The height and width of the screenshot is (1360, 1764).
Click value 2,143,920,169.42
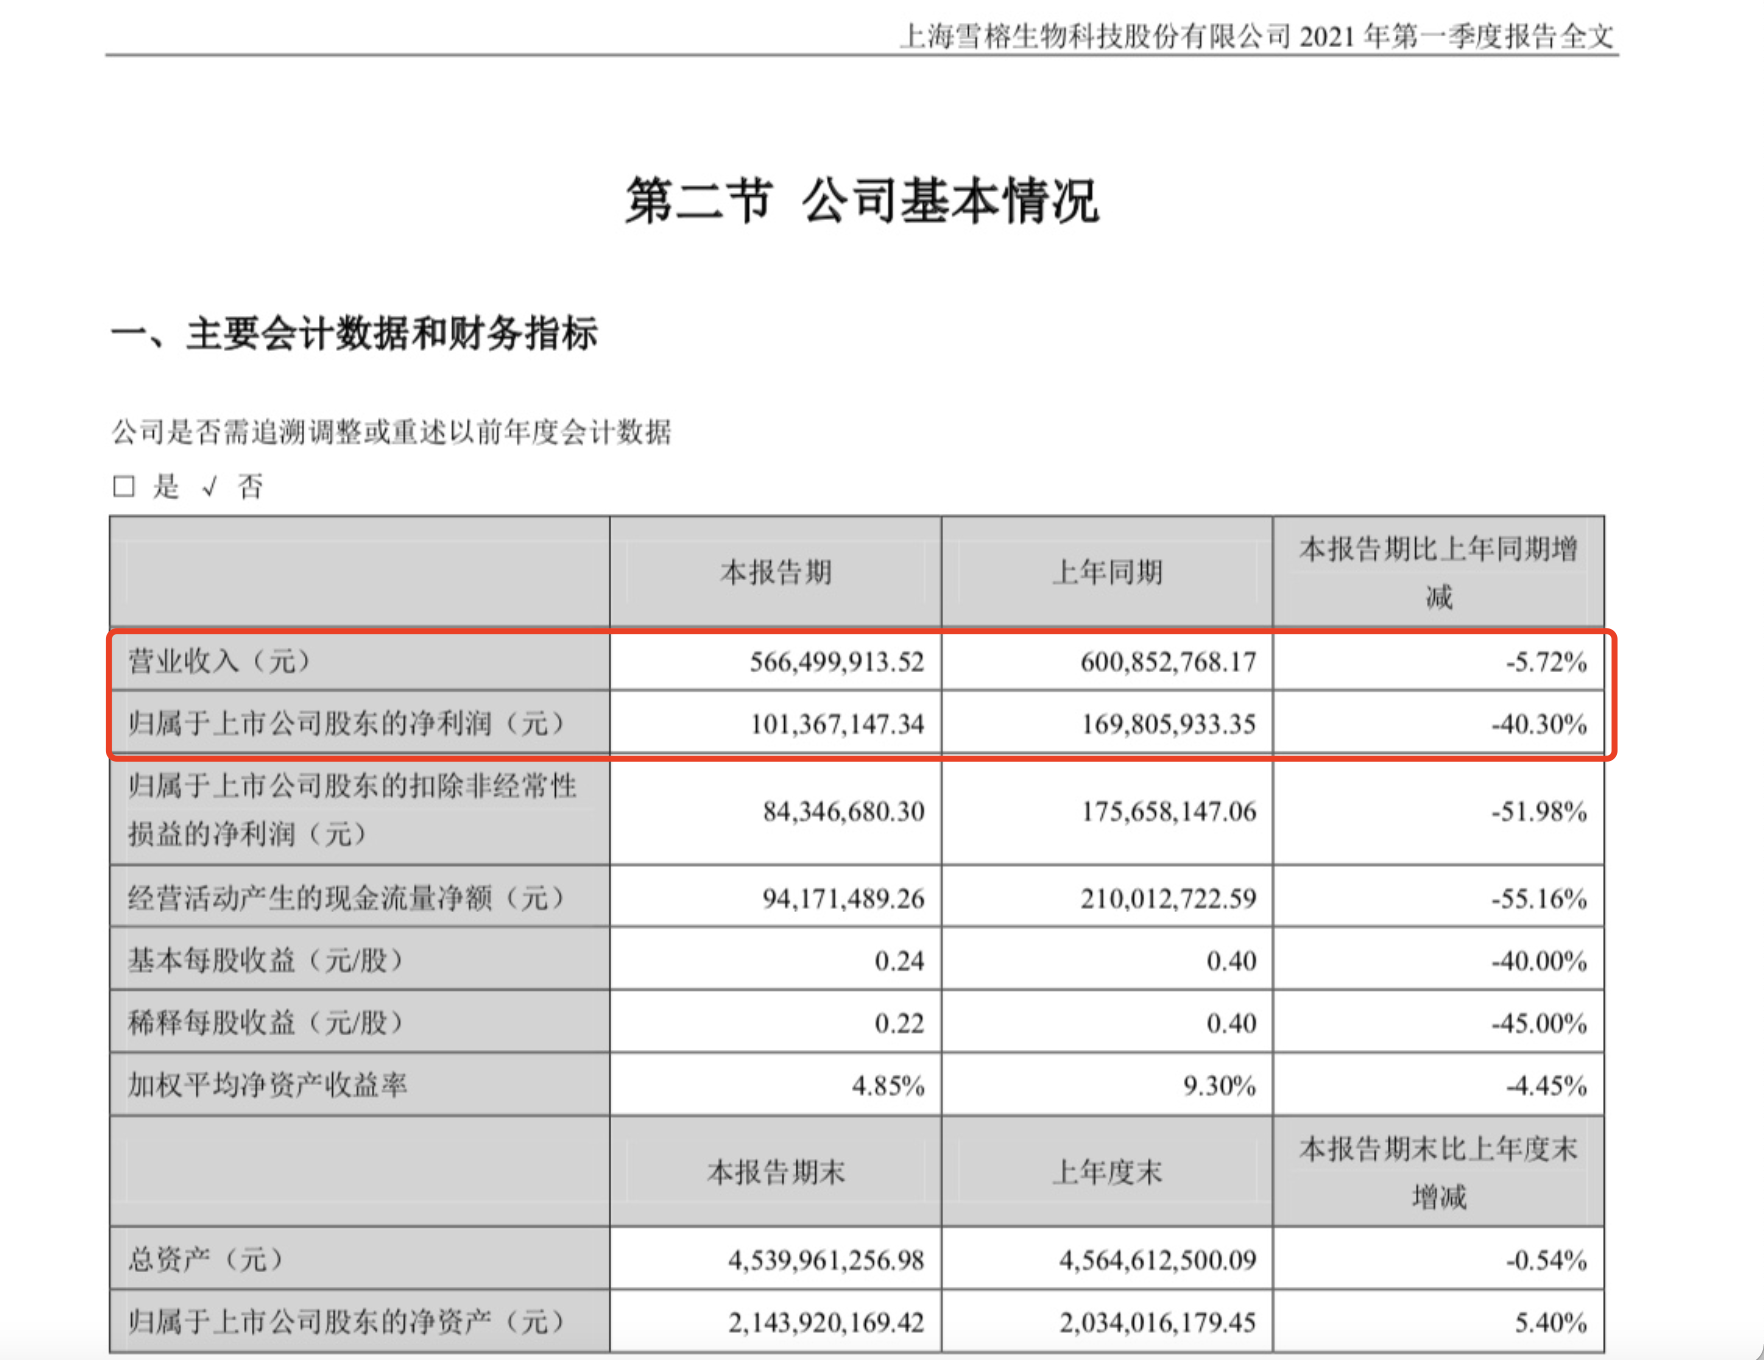point(826,1322)
